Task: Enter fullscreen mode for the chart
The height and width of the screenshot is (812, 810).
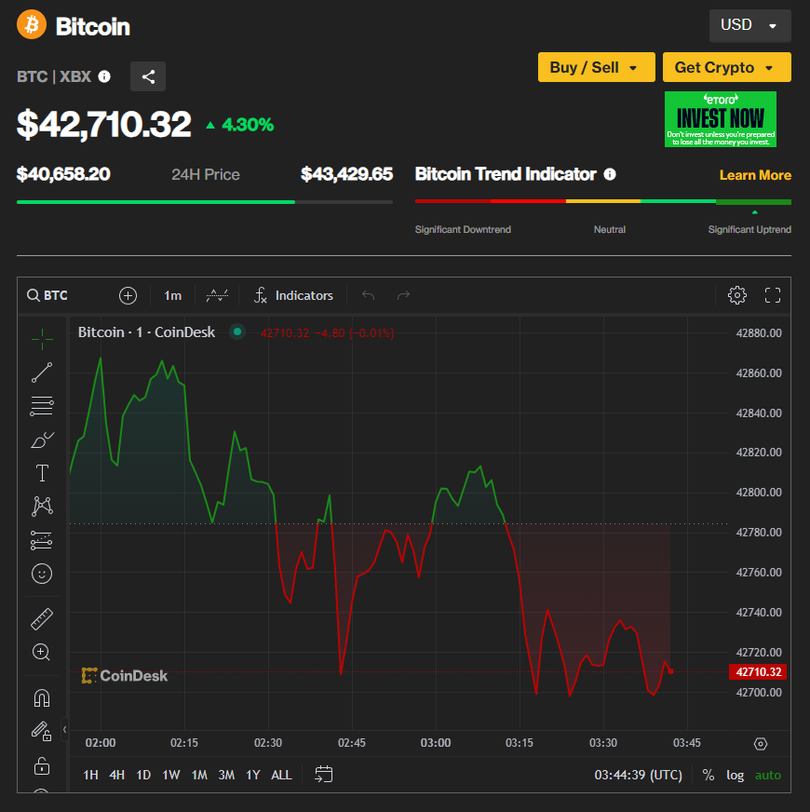Action: click(x=772, y=295)
